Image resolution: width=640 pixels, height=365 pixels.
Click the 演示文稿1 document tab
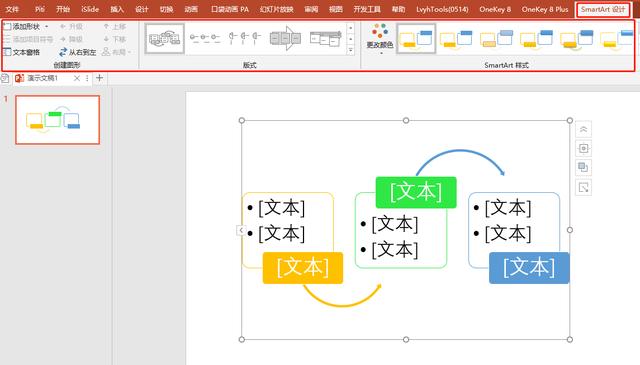42,78
